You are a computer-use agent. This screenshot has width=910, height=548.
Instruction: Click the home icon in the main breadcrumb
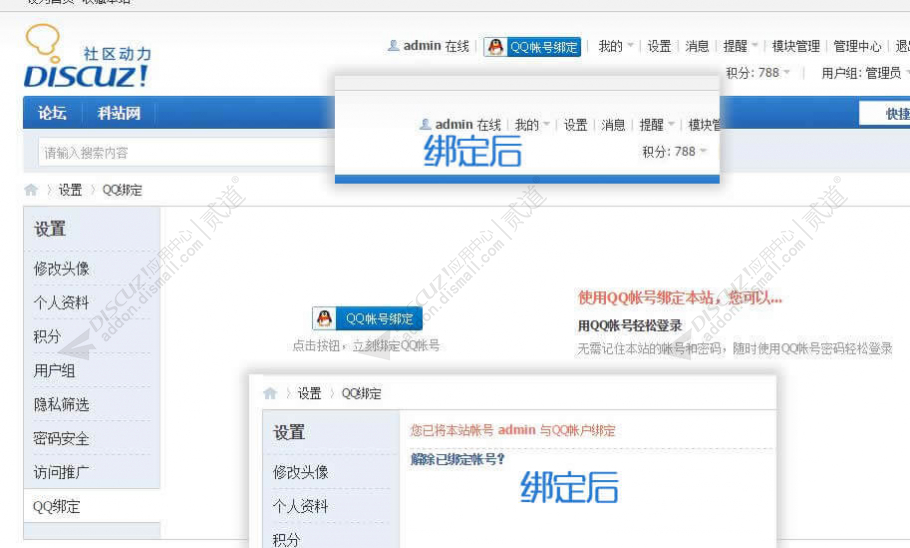31,190
